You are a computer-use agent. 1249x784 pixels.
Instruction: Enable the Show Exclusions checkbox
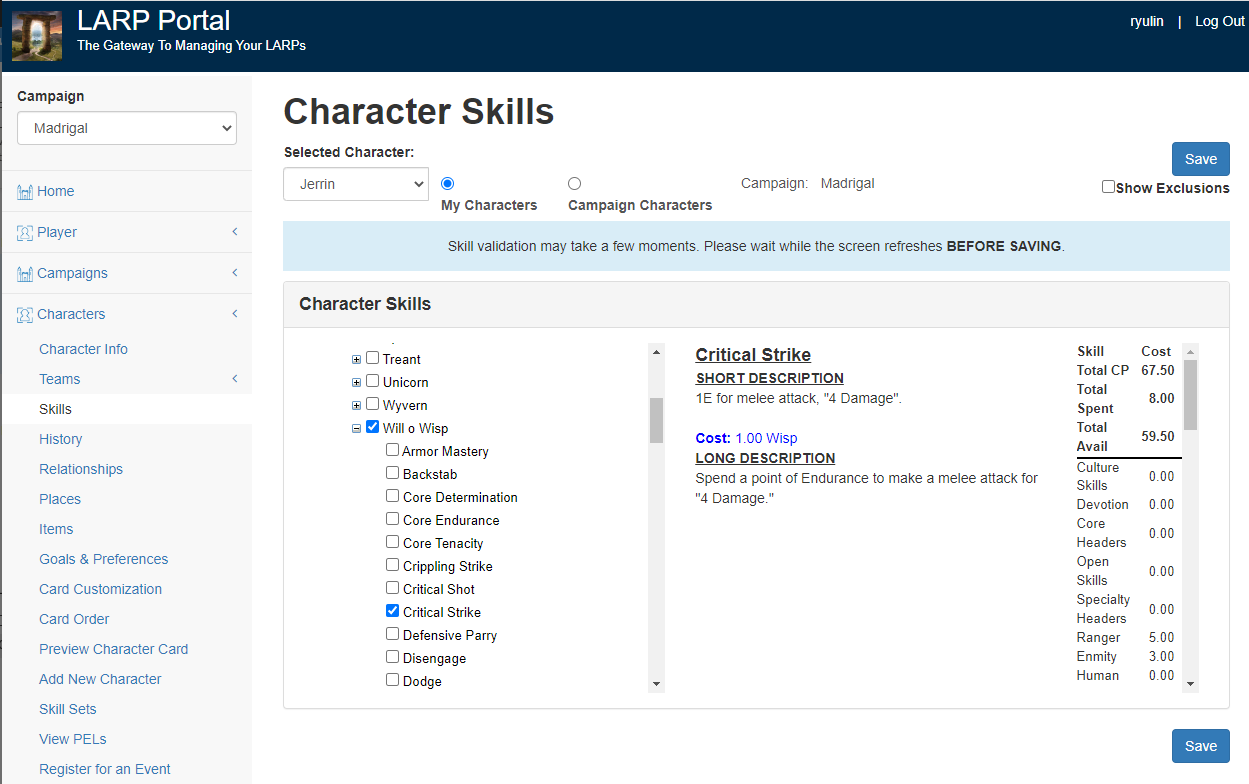tap(1108, 187)
